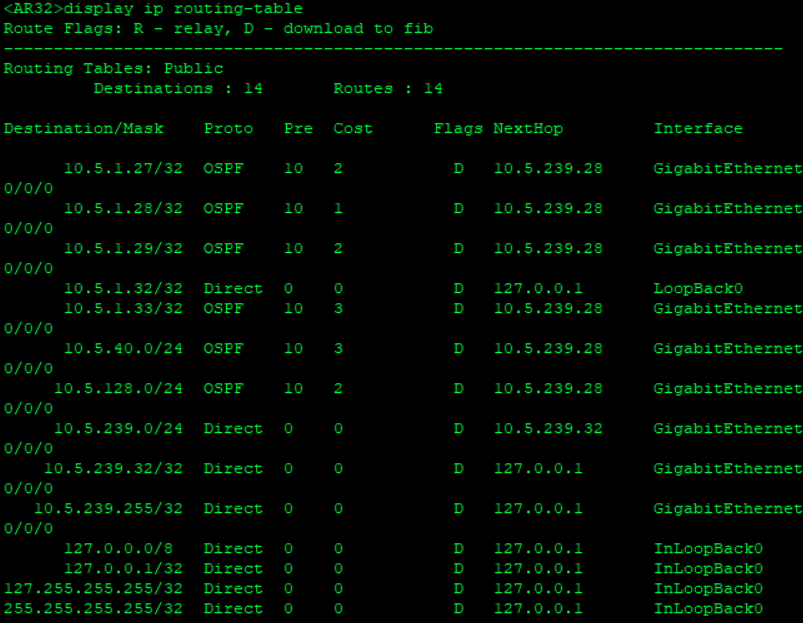Select destination 10.5.239.0/24
Screen dimensions: 803x623
tap(118, 428)
